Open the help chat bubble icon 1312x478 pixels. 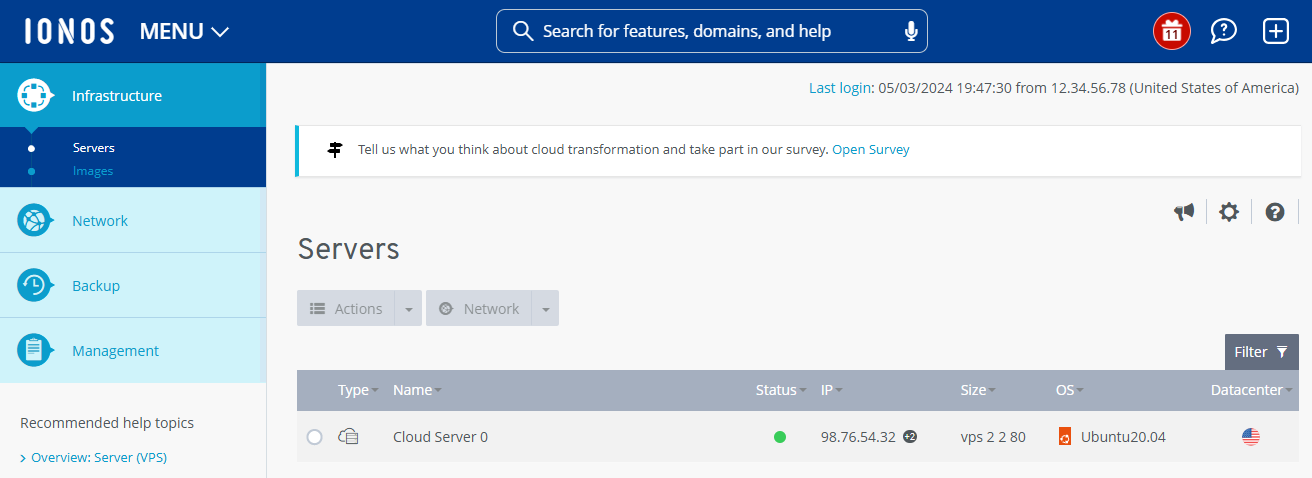pos(1223,31)
